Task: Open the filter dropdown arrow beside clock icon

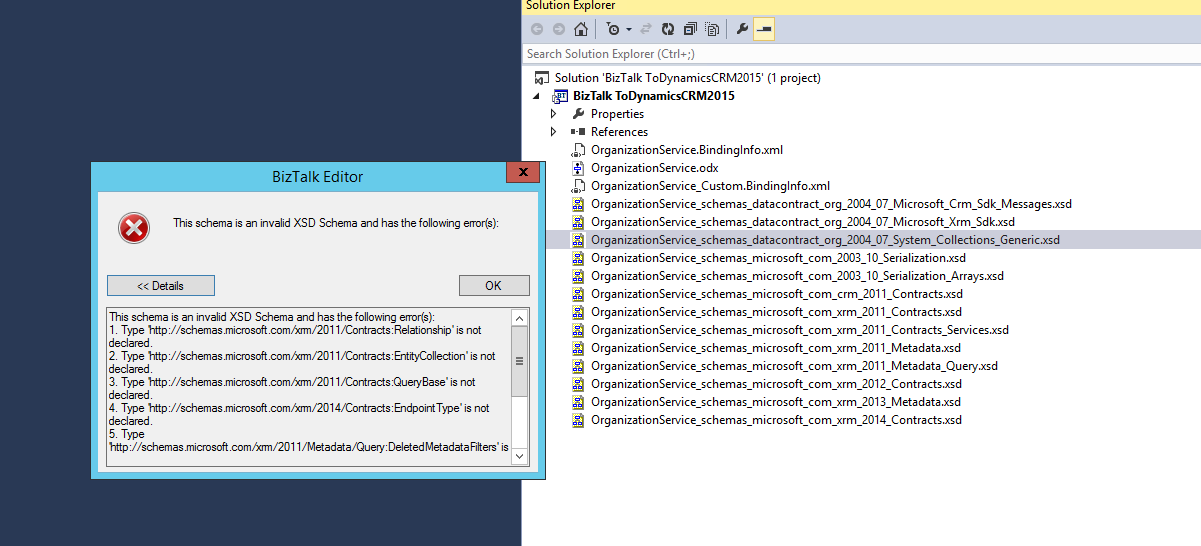Action: tap(628, 29)
